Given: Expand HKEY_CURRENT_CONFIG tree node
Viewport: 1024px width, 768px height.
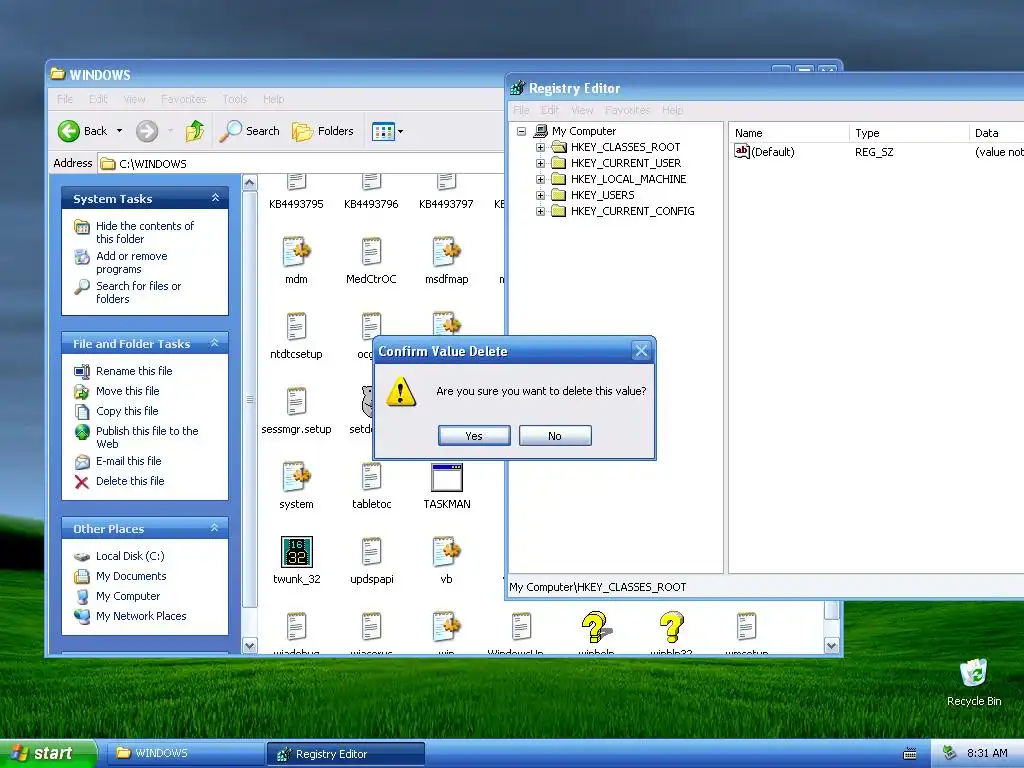Looking at the screenshot, I should [540, 211].
